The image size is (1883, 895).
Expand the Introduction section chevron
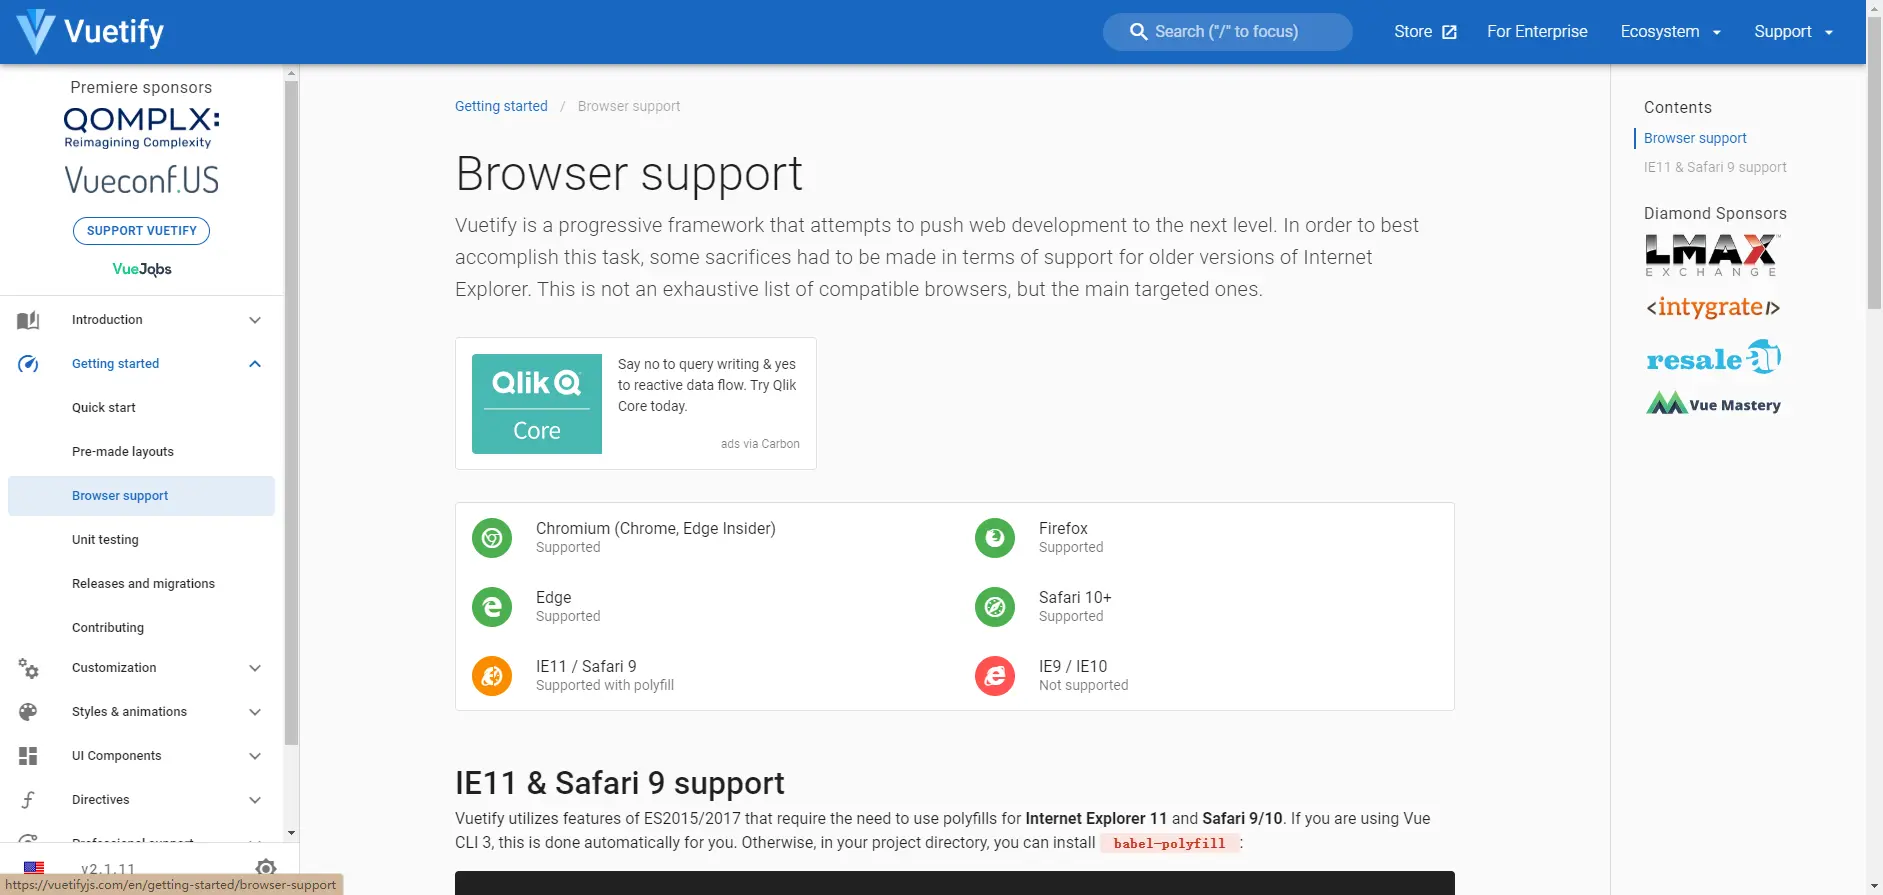click(255, 320)
